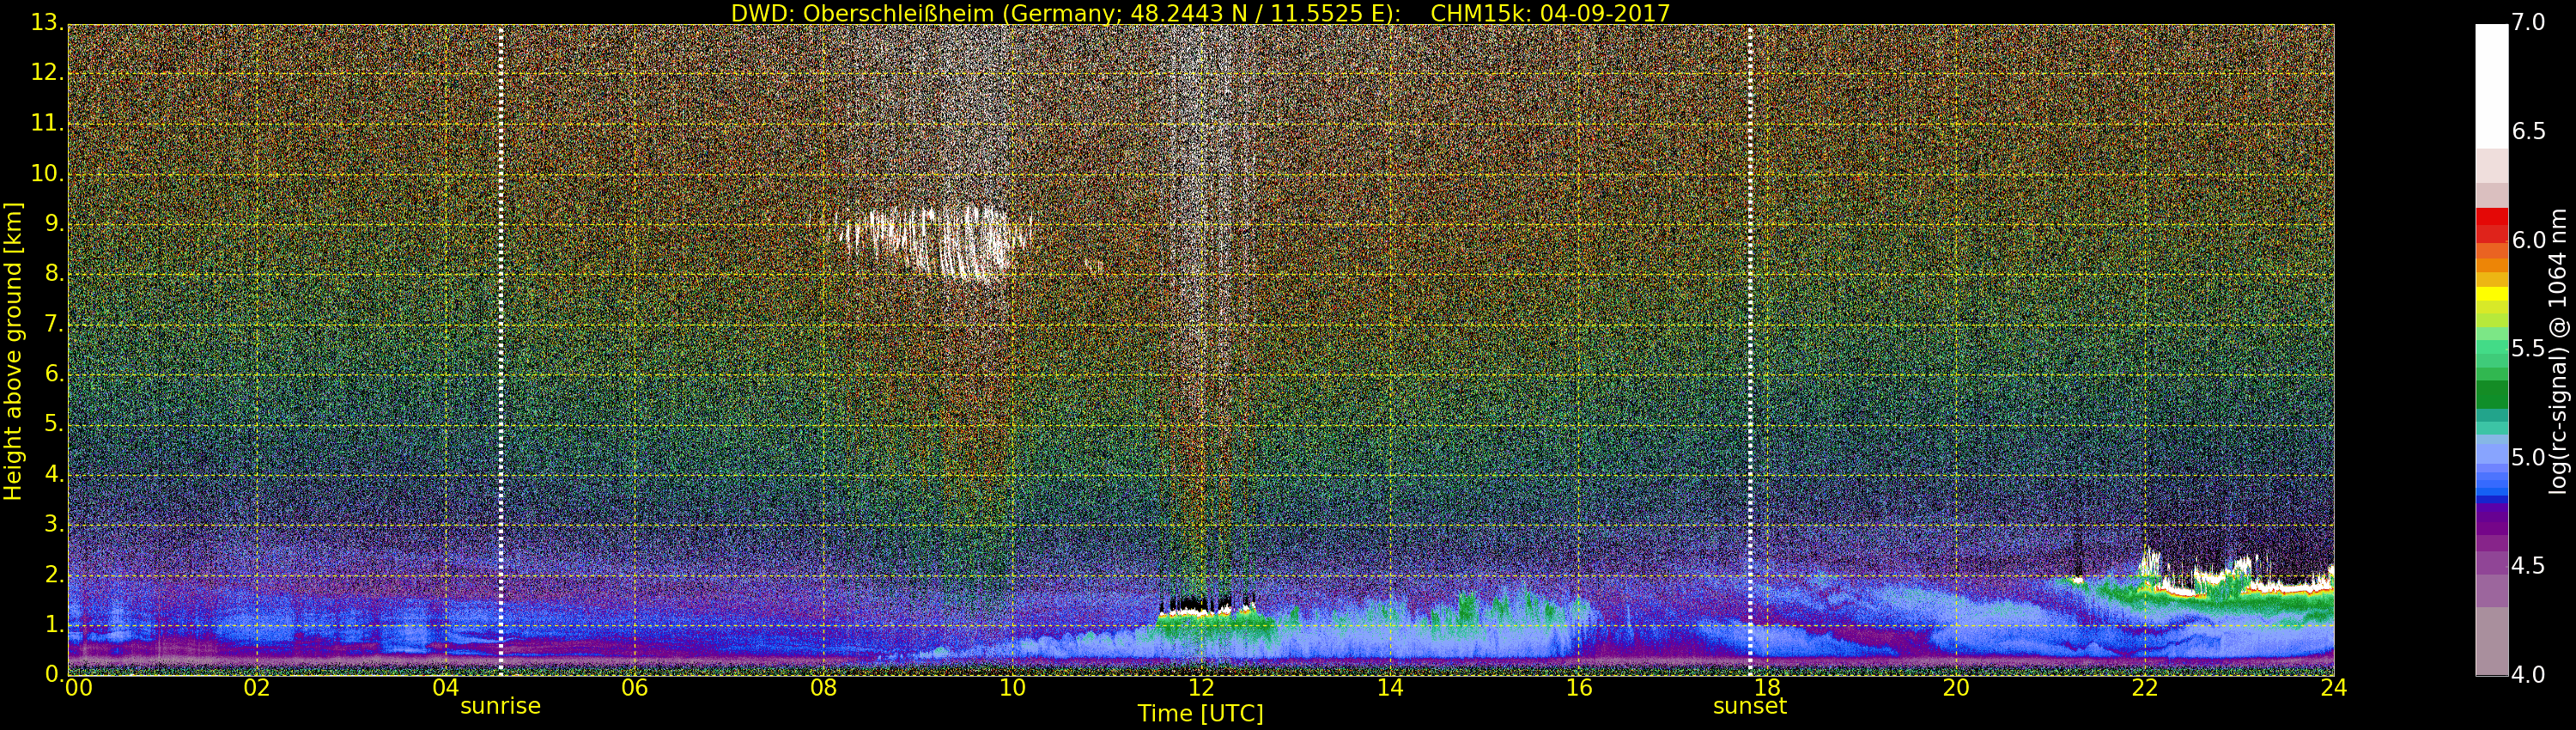Click the 12 tick on the time axis
This screenshot has height=730, width=2576.
pos(1200,688)
